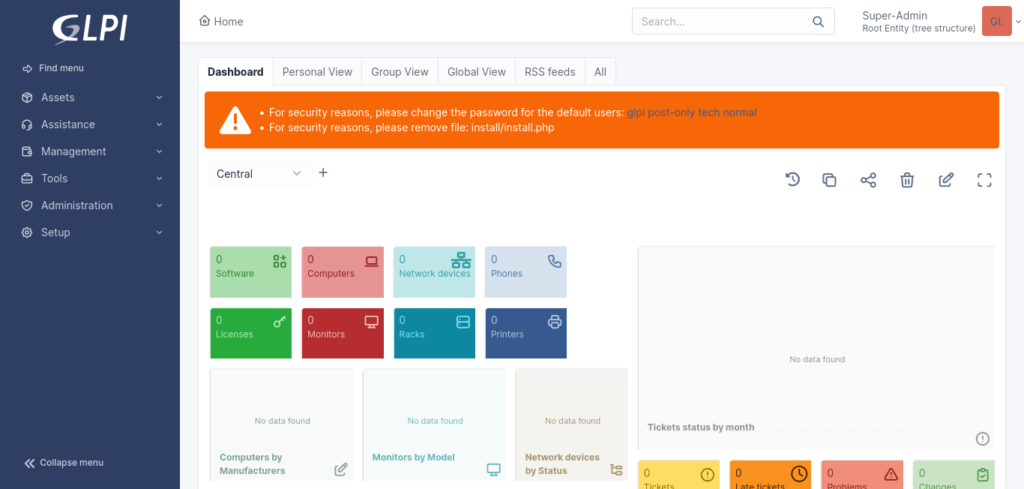This screenshot has width=1024, height=489.
Task: Click the Find menu button
Action: [x=60, y=68]
